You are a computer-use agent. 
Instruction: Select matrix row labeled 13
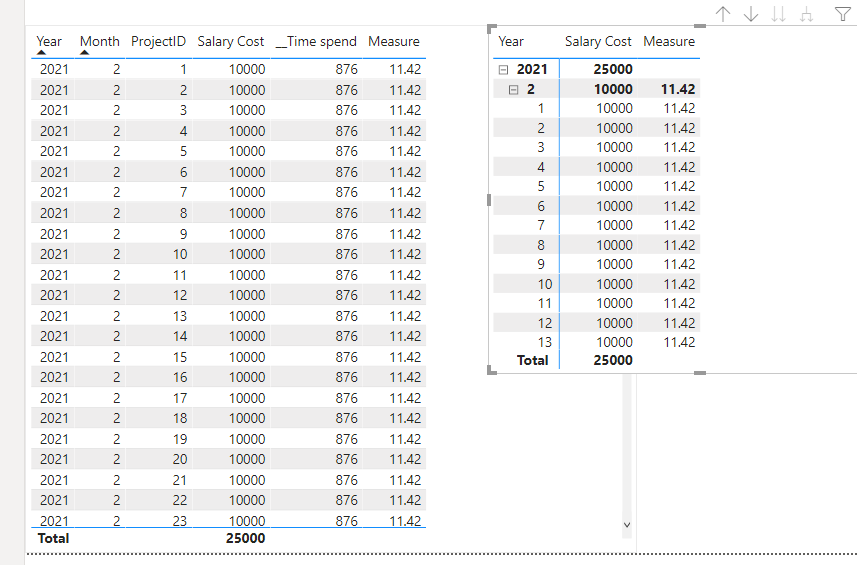point(596,343)
